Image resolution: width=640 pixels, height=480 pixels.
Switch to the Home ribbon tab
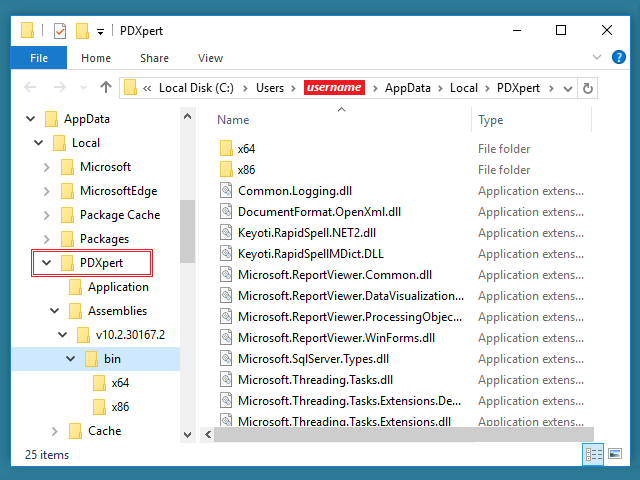pos(96,58)
